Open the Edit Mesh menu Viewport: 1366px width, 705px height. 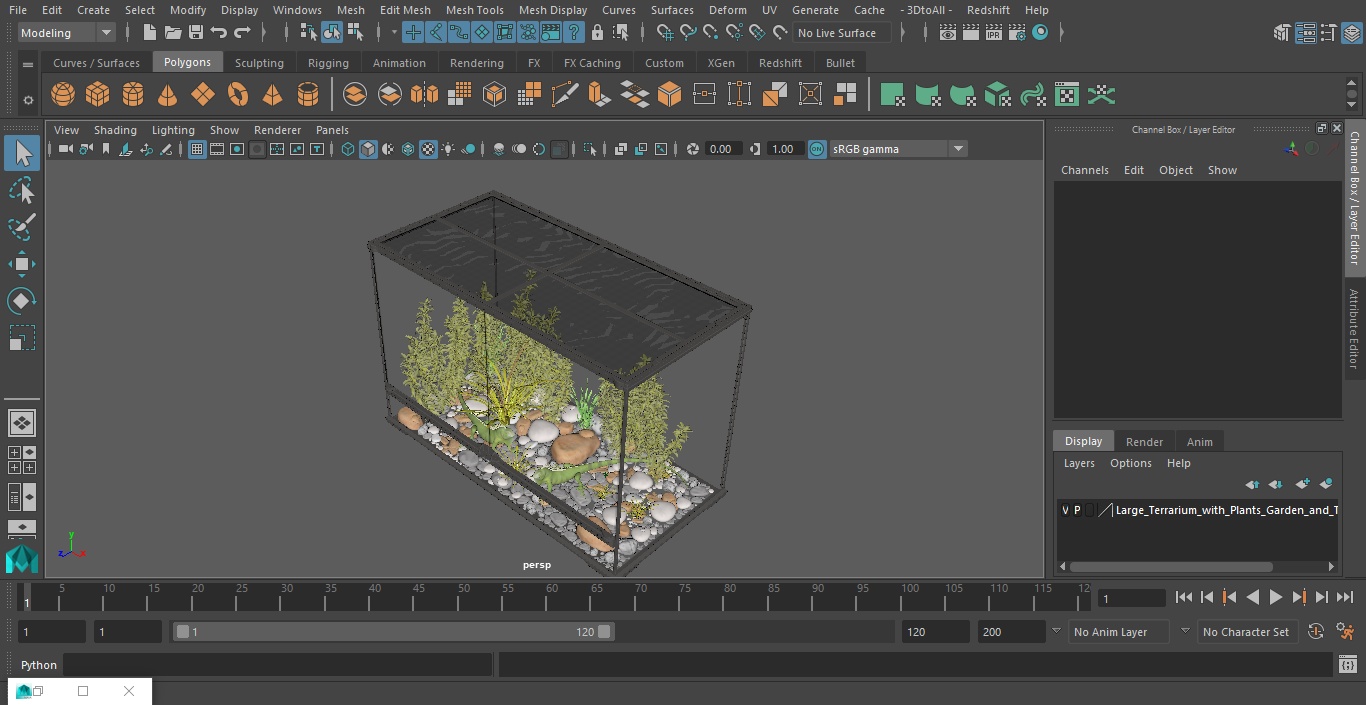point(405,10)
